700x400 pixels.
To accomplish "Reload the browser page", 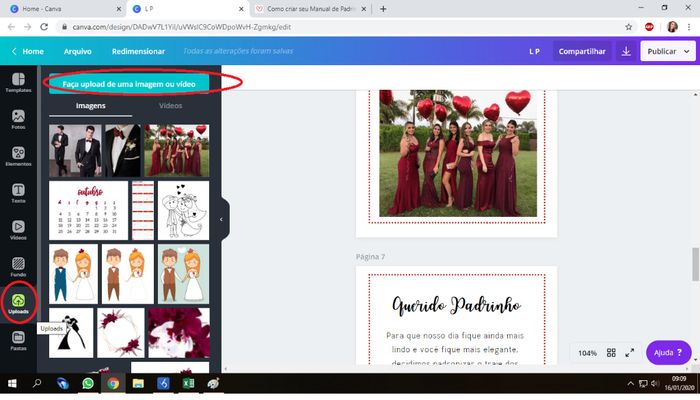I will (44, 27).
